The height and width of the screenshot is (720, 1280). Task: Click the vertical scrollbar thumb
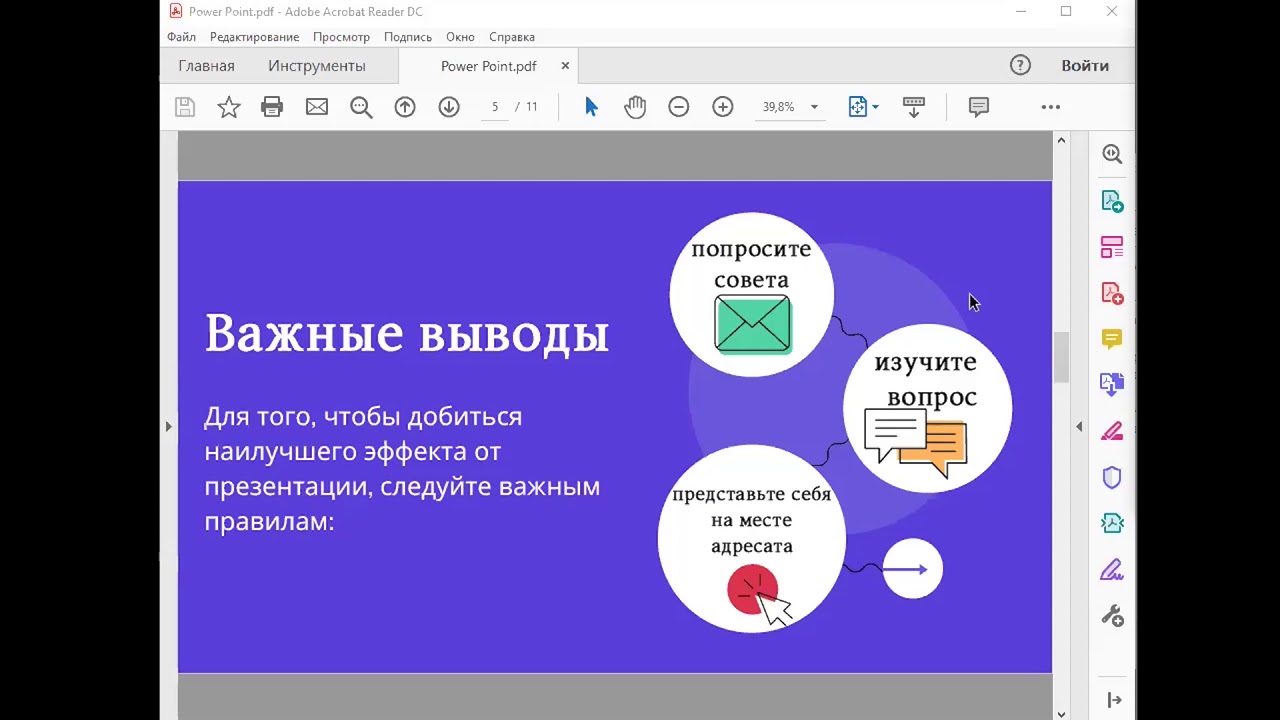1061,356
